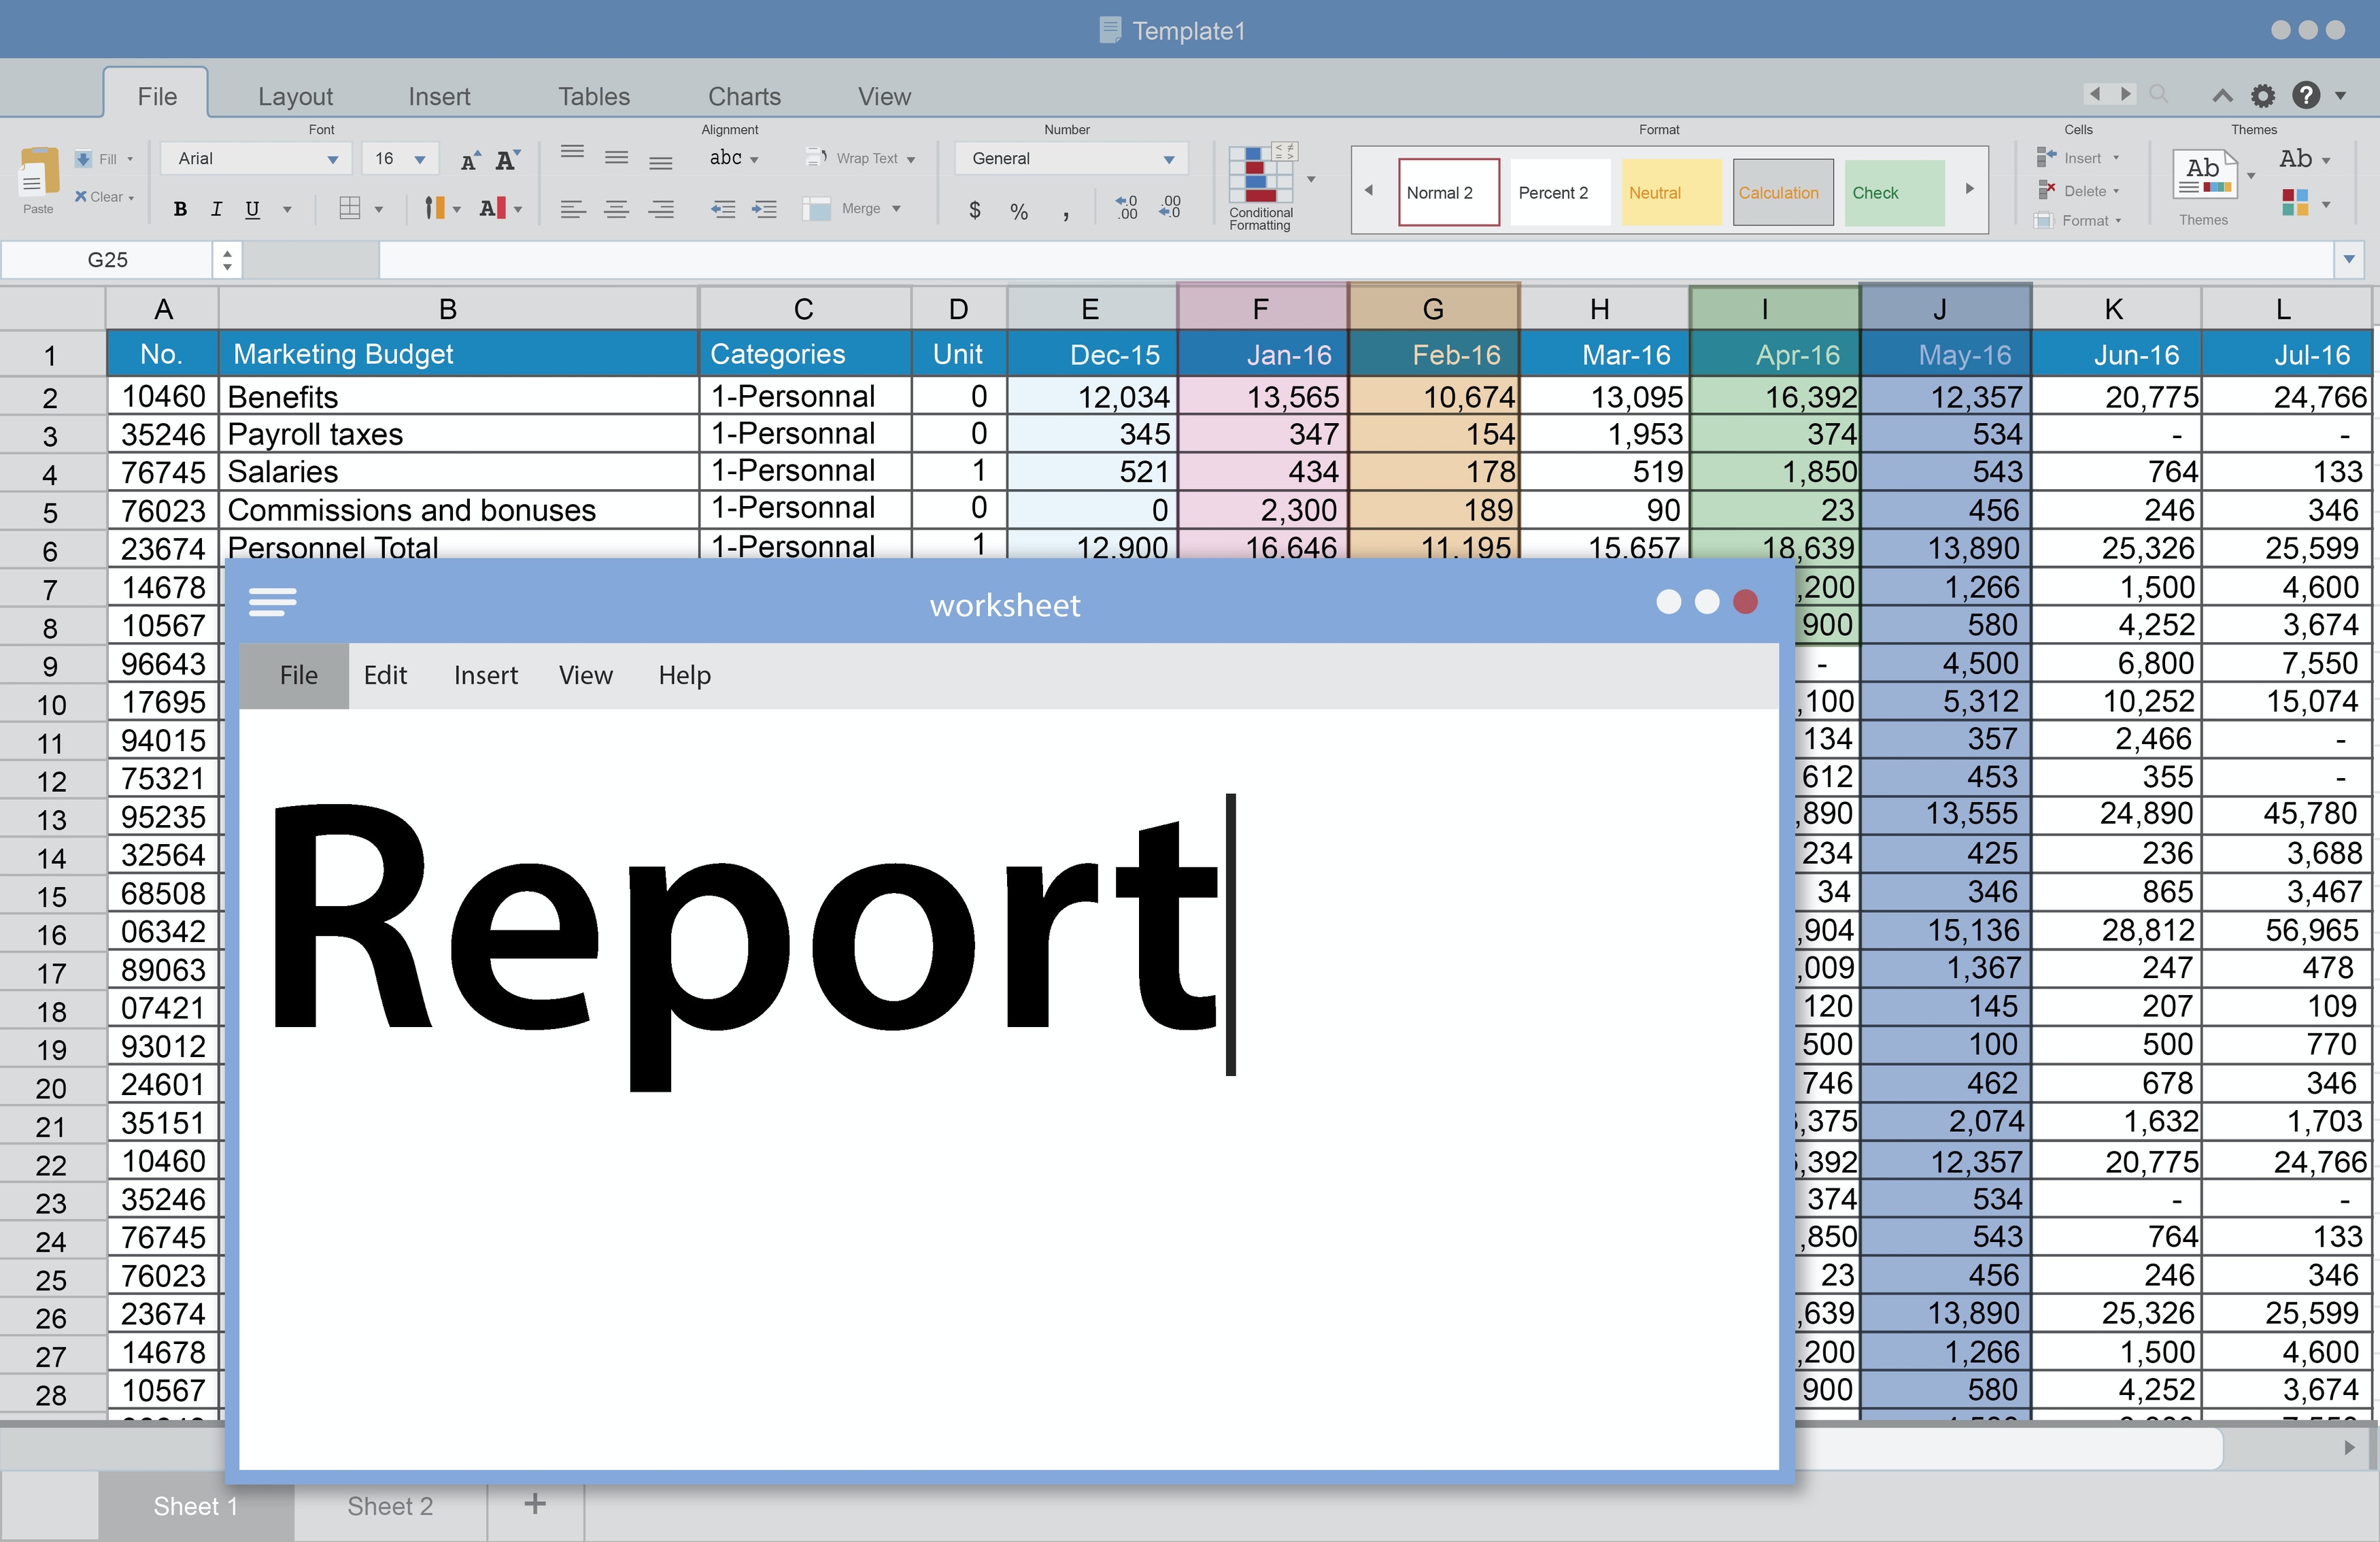Increase decimal places icon
The image size is (2380, 1542).
click(x=1126, y=207)
